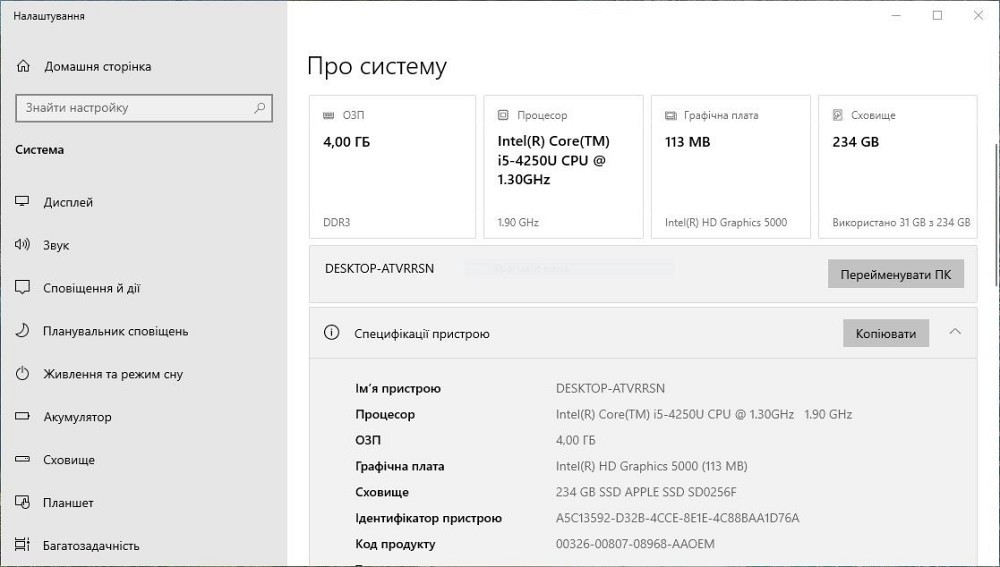This screenshot has width=1000, height=567.
Task: Open Домашня сторінка
Action: pyautogui.click(x=98, y=66)
